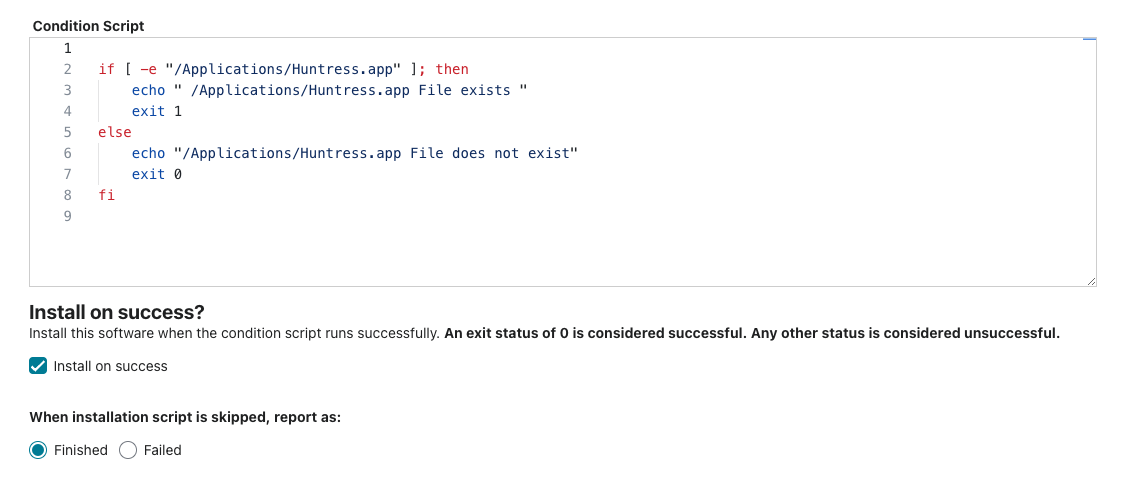Toggle the Install on success checkbox
1121x480 pixels.
click(x=38, y=366)
